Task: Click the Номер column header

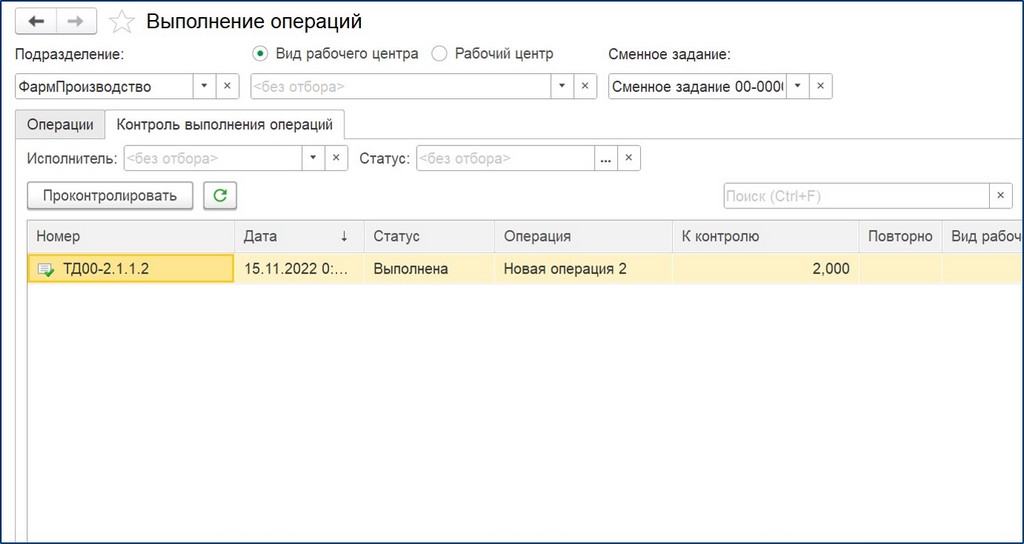Action: pos(131,236)
